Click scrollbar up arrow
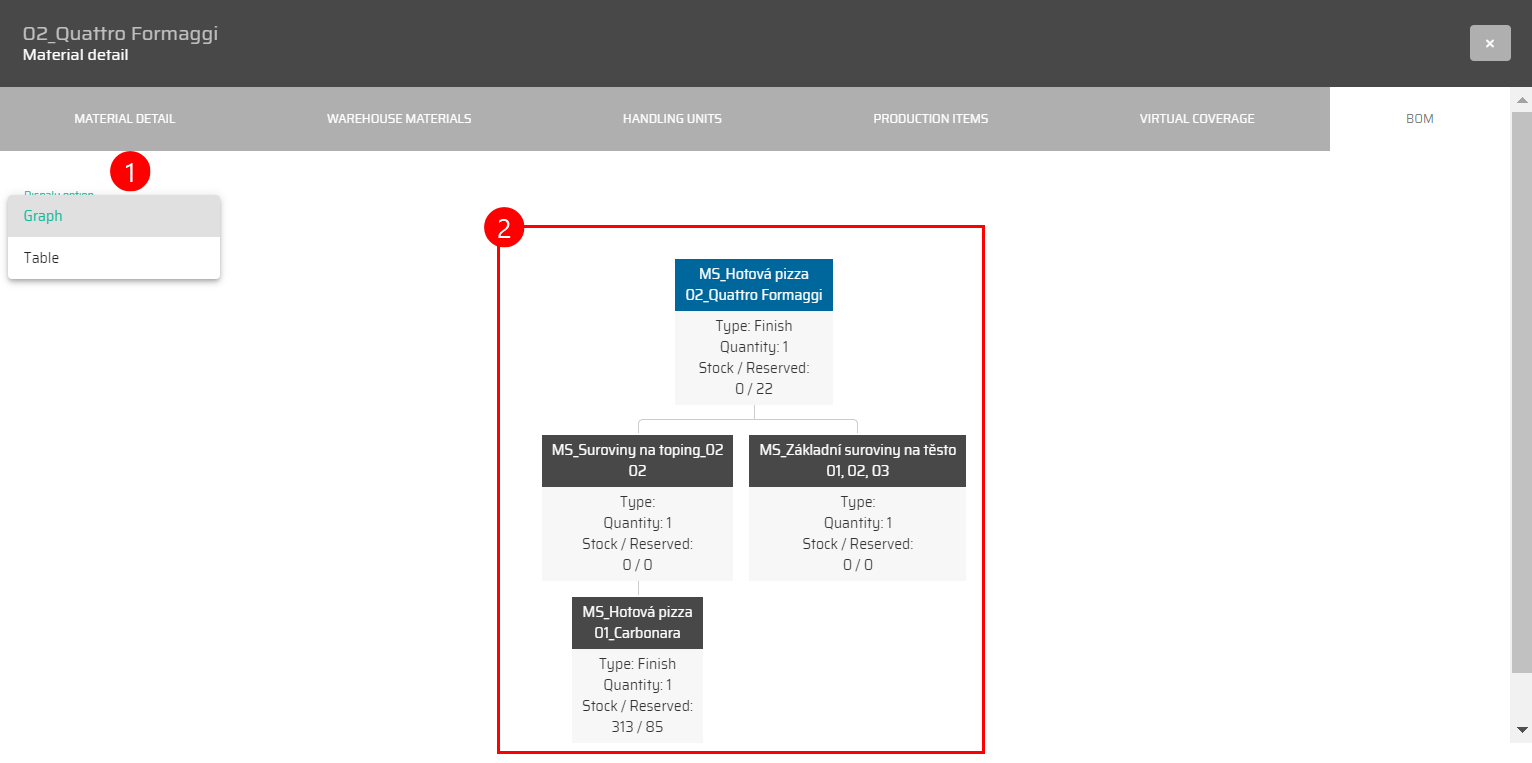Screen dimensions: 1532x763 tap(1522, 100)
